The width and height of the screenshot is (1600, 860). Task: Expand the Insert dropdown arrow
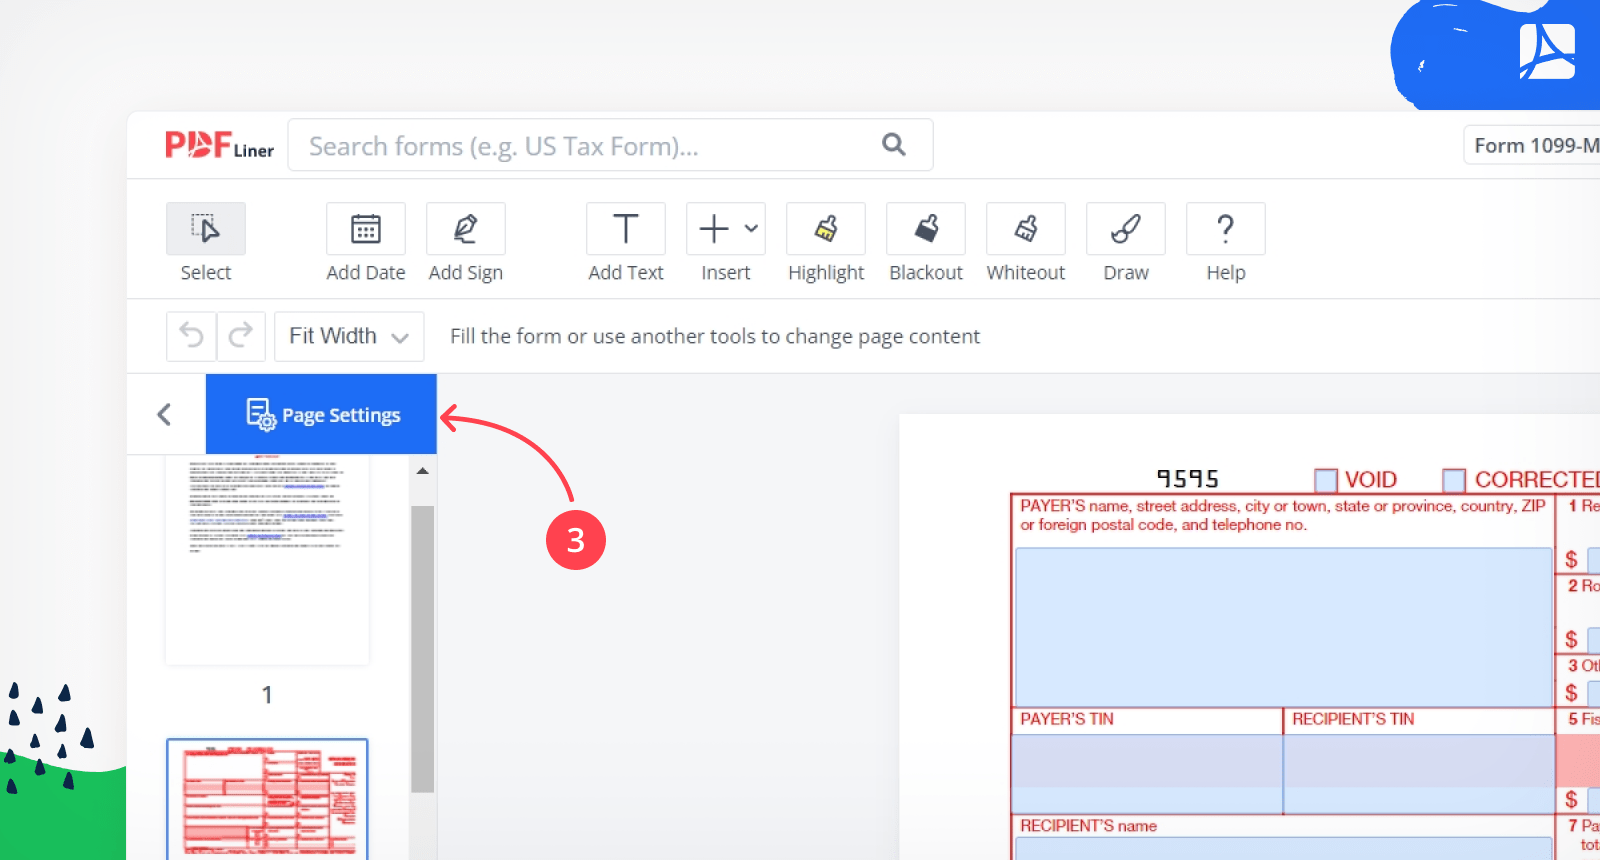(x=751, y=229)
